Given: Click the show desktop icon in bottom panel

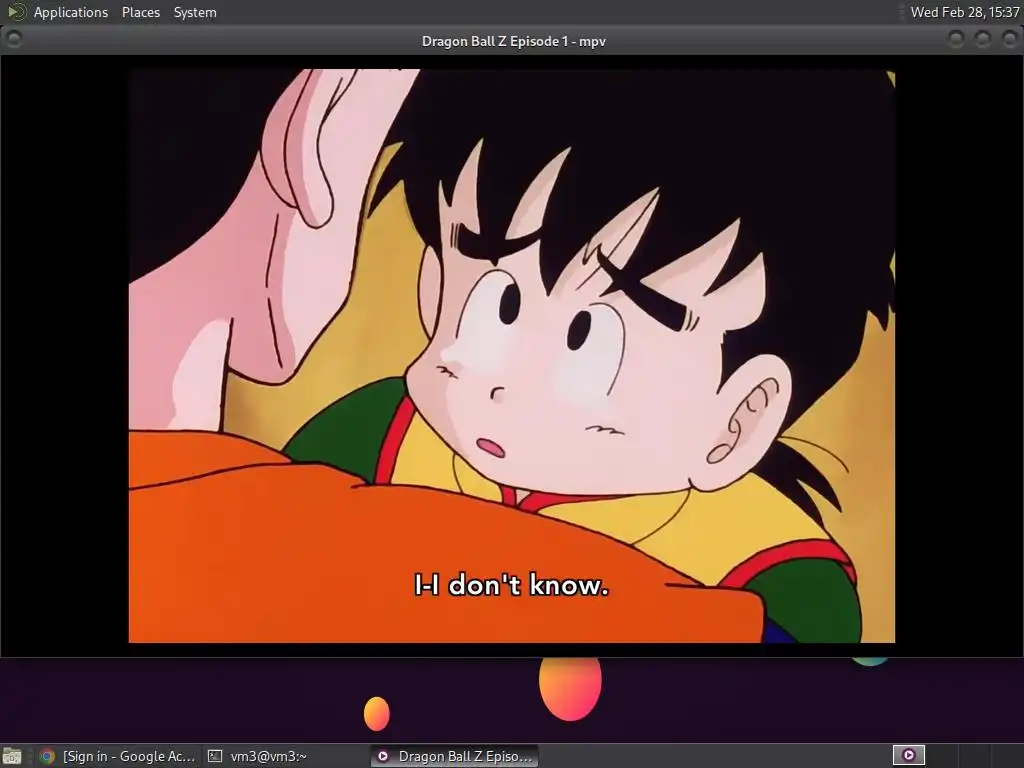Looking at the screenshot, I should (x=12, y=756).
